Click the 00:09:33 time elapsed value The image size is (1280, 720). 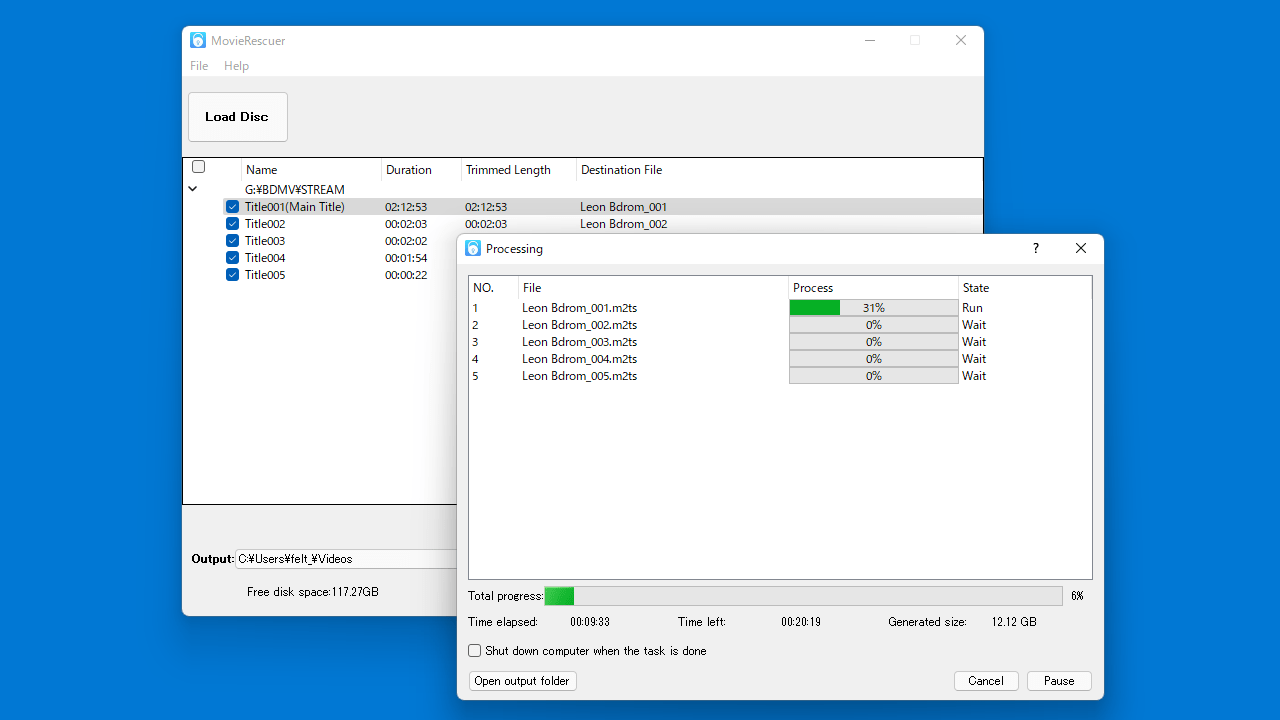(590, 622)
